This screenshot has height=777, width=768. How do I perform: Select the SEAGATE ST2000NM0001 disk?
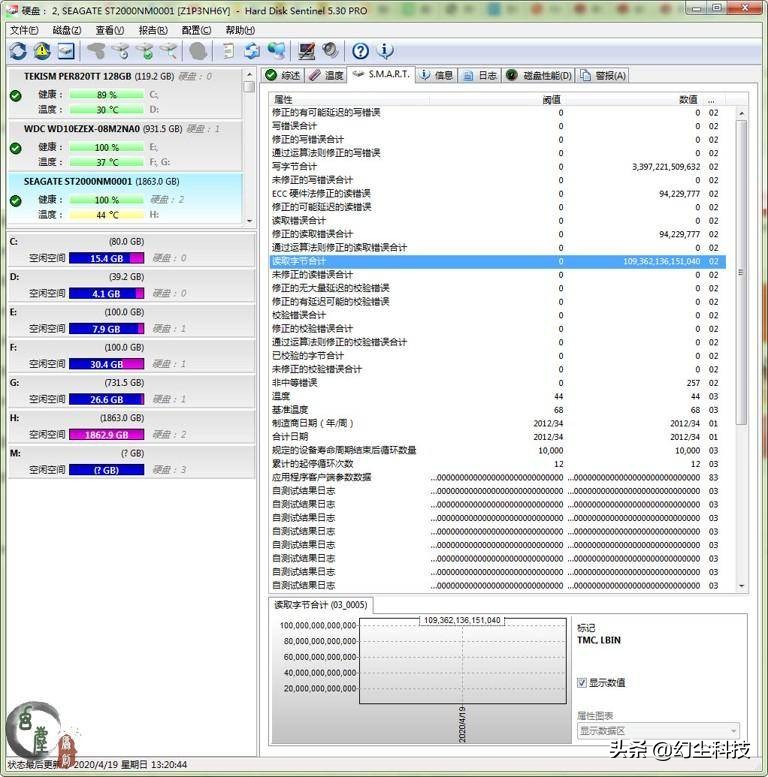125,198
